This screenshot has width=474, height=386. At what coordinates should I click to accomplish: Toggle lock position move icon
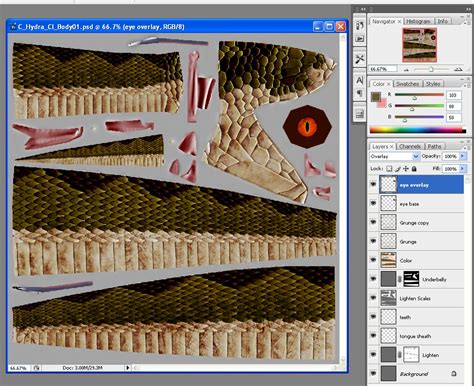(x=406, y=169)
